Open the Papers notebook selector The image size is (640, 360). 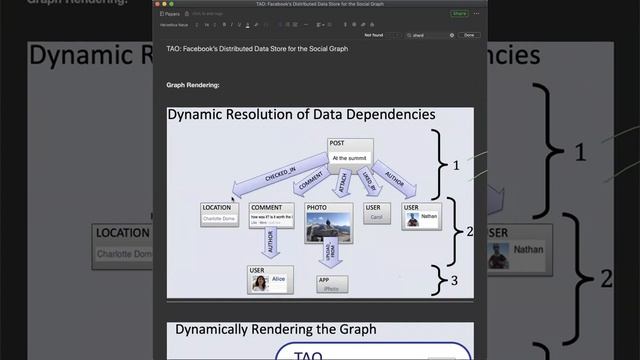[170, 14]
